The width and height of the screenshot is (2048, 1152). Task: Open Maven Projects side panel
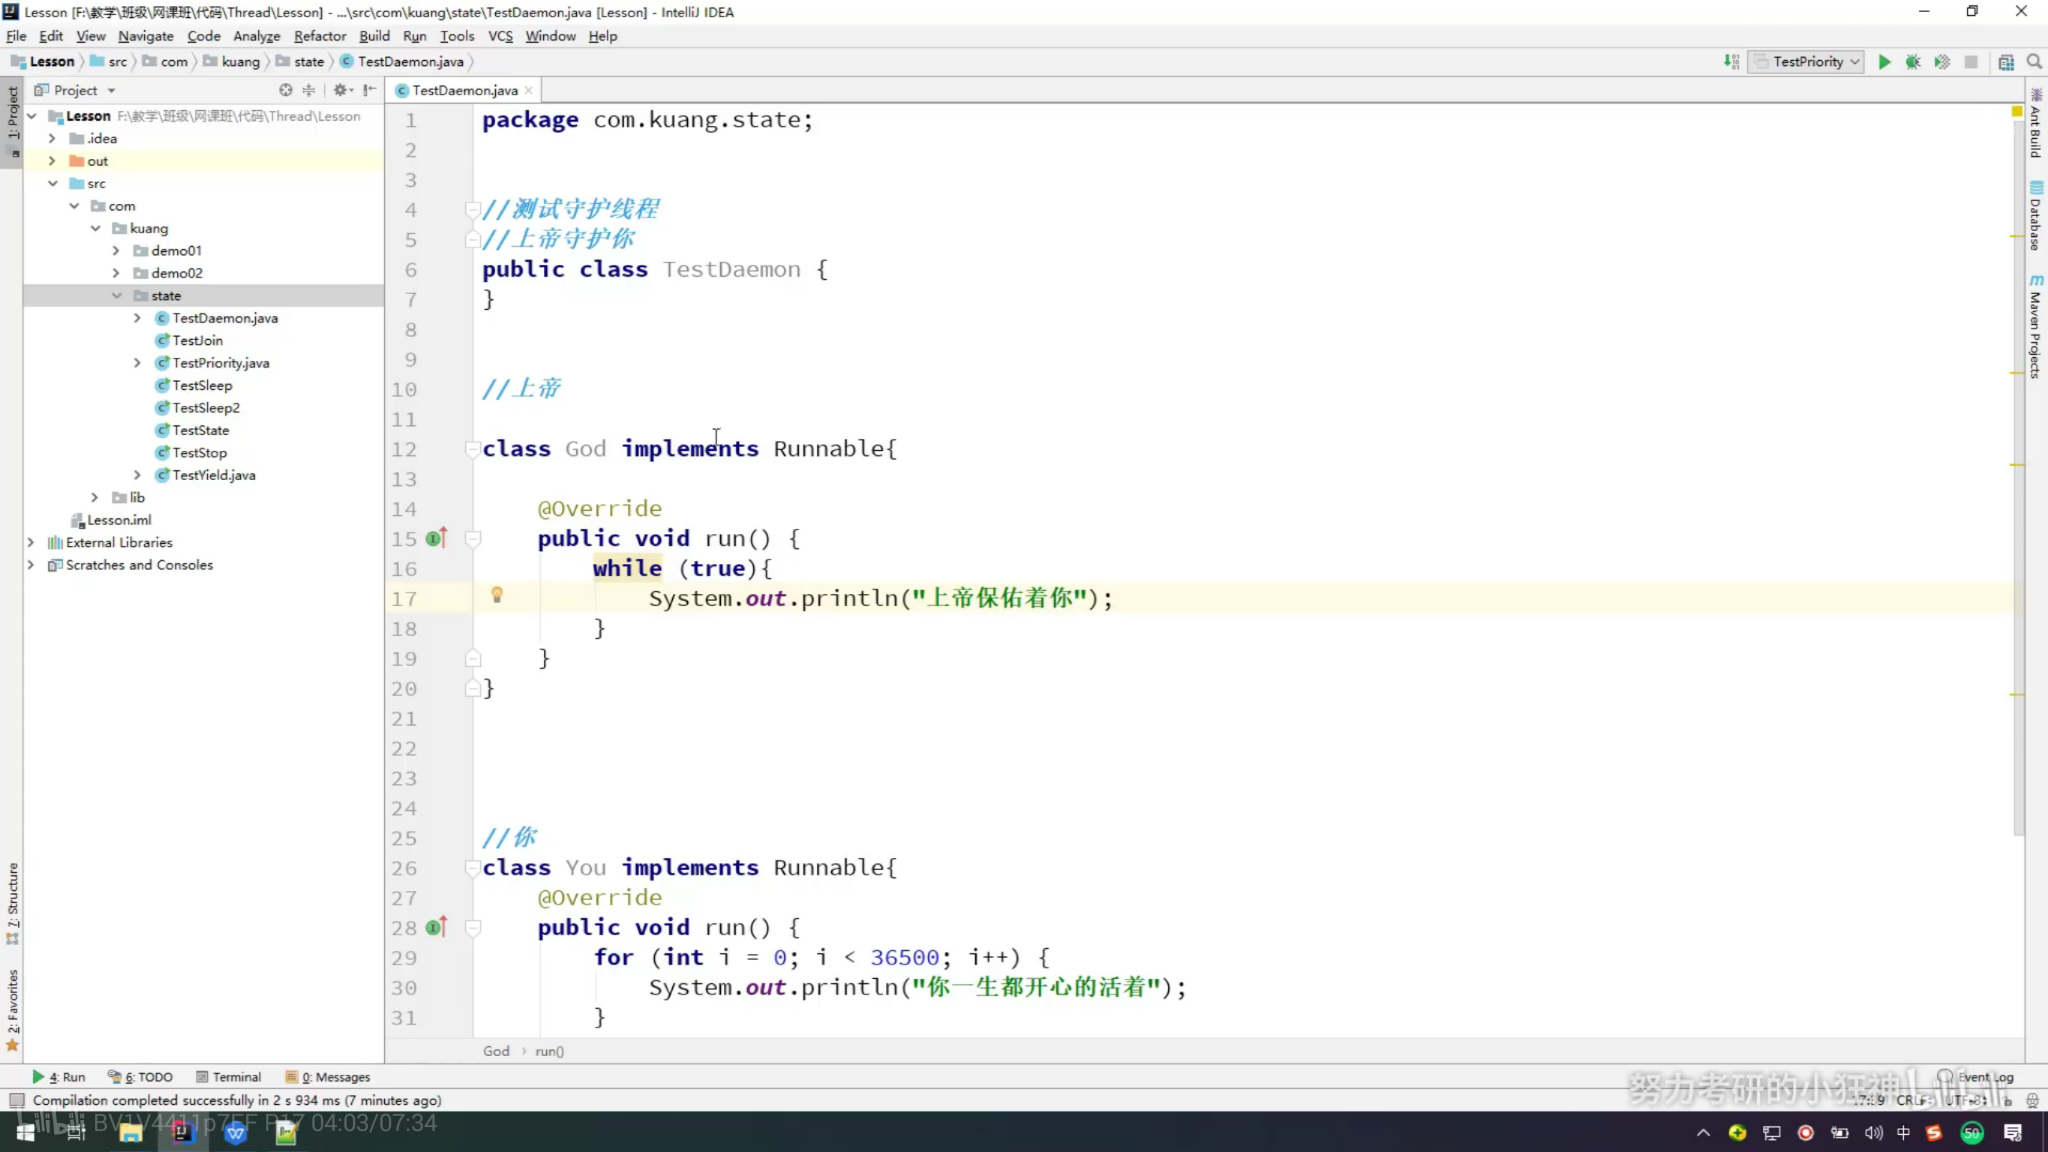[2036, 326]
